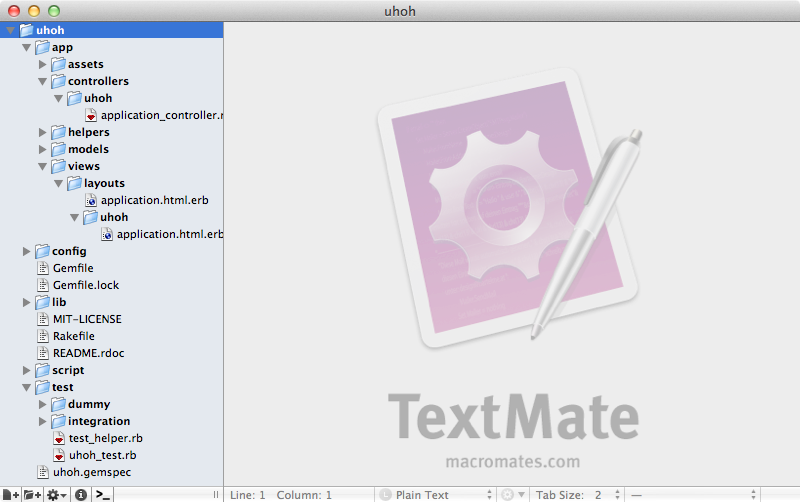800x502 pixels.
Task: Click the folder icon beside integration
Action: [59, 421]
